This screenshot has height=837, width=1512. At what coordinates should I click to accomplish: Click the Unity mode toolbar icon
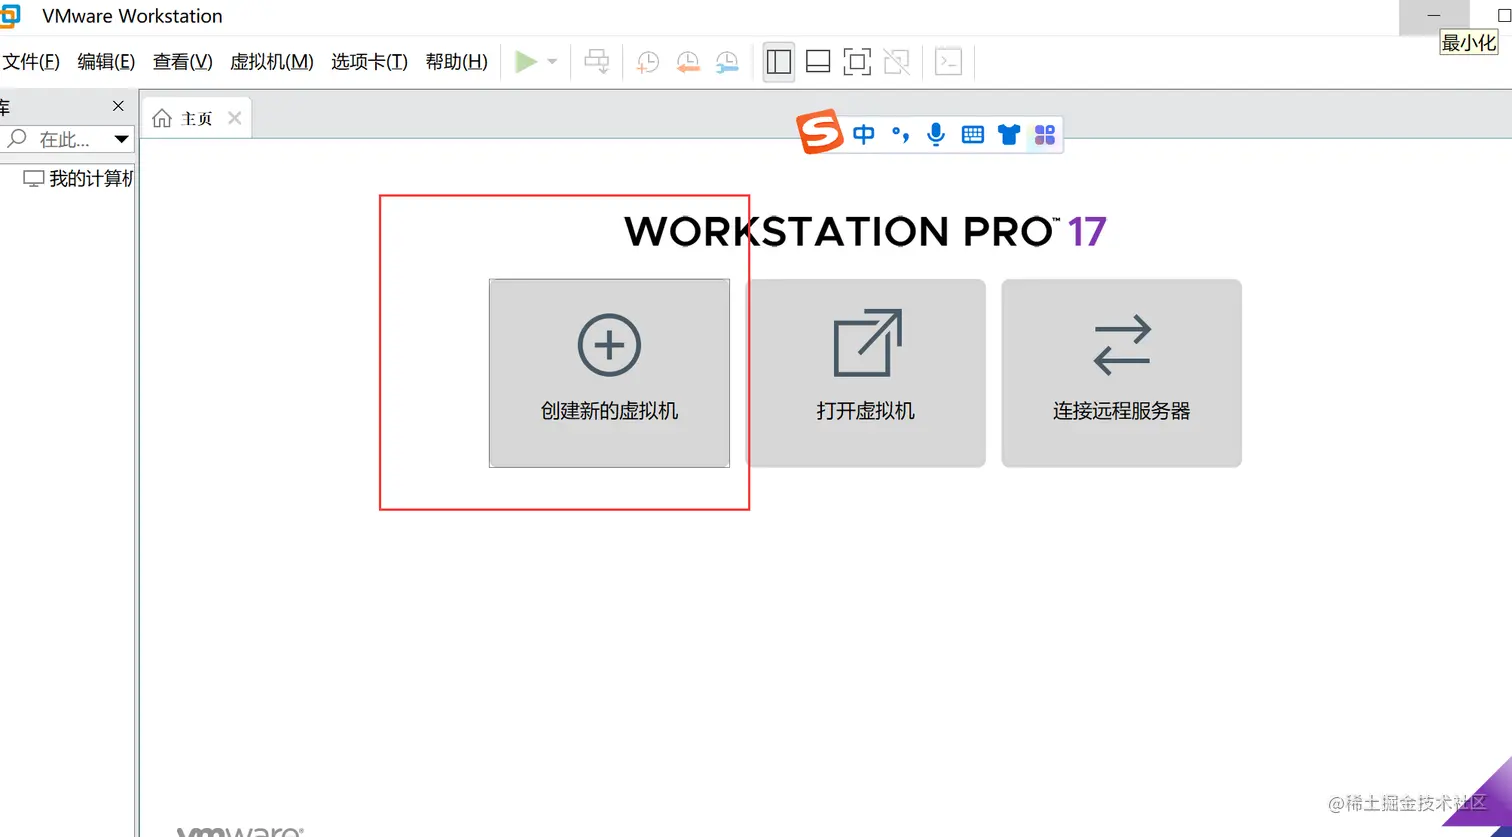897,62
